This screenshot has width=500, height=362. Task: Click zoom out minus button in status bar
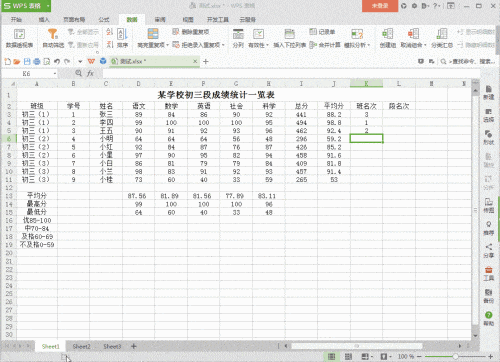click(x=419, y=357)
